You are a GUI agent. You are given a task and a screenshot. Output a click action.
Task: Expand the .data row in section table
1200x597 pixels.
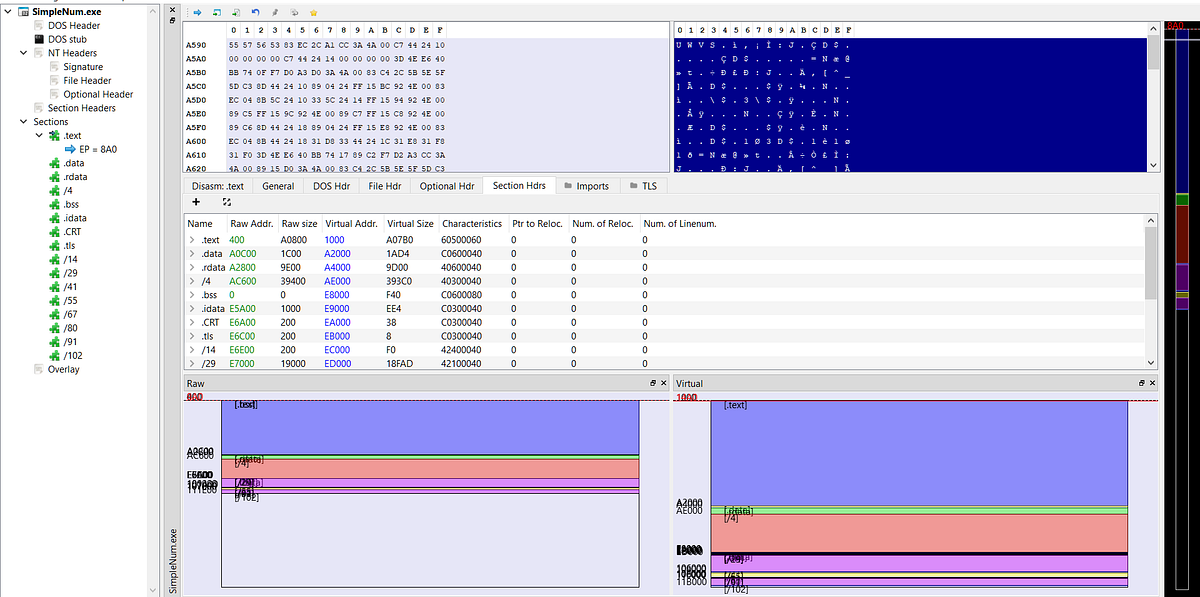[x=191, y=254]
